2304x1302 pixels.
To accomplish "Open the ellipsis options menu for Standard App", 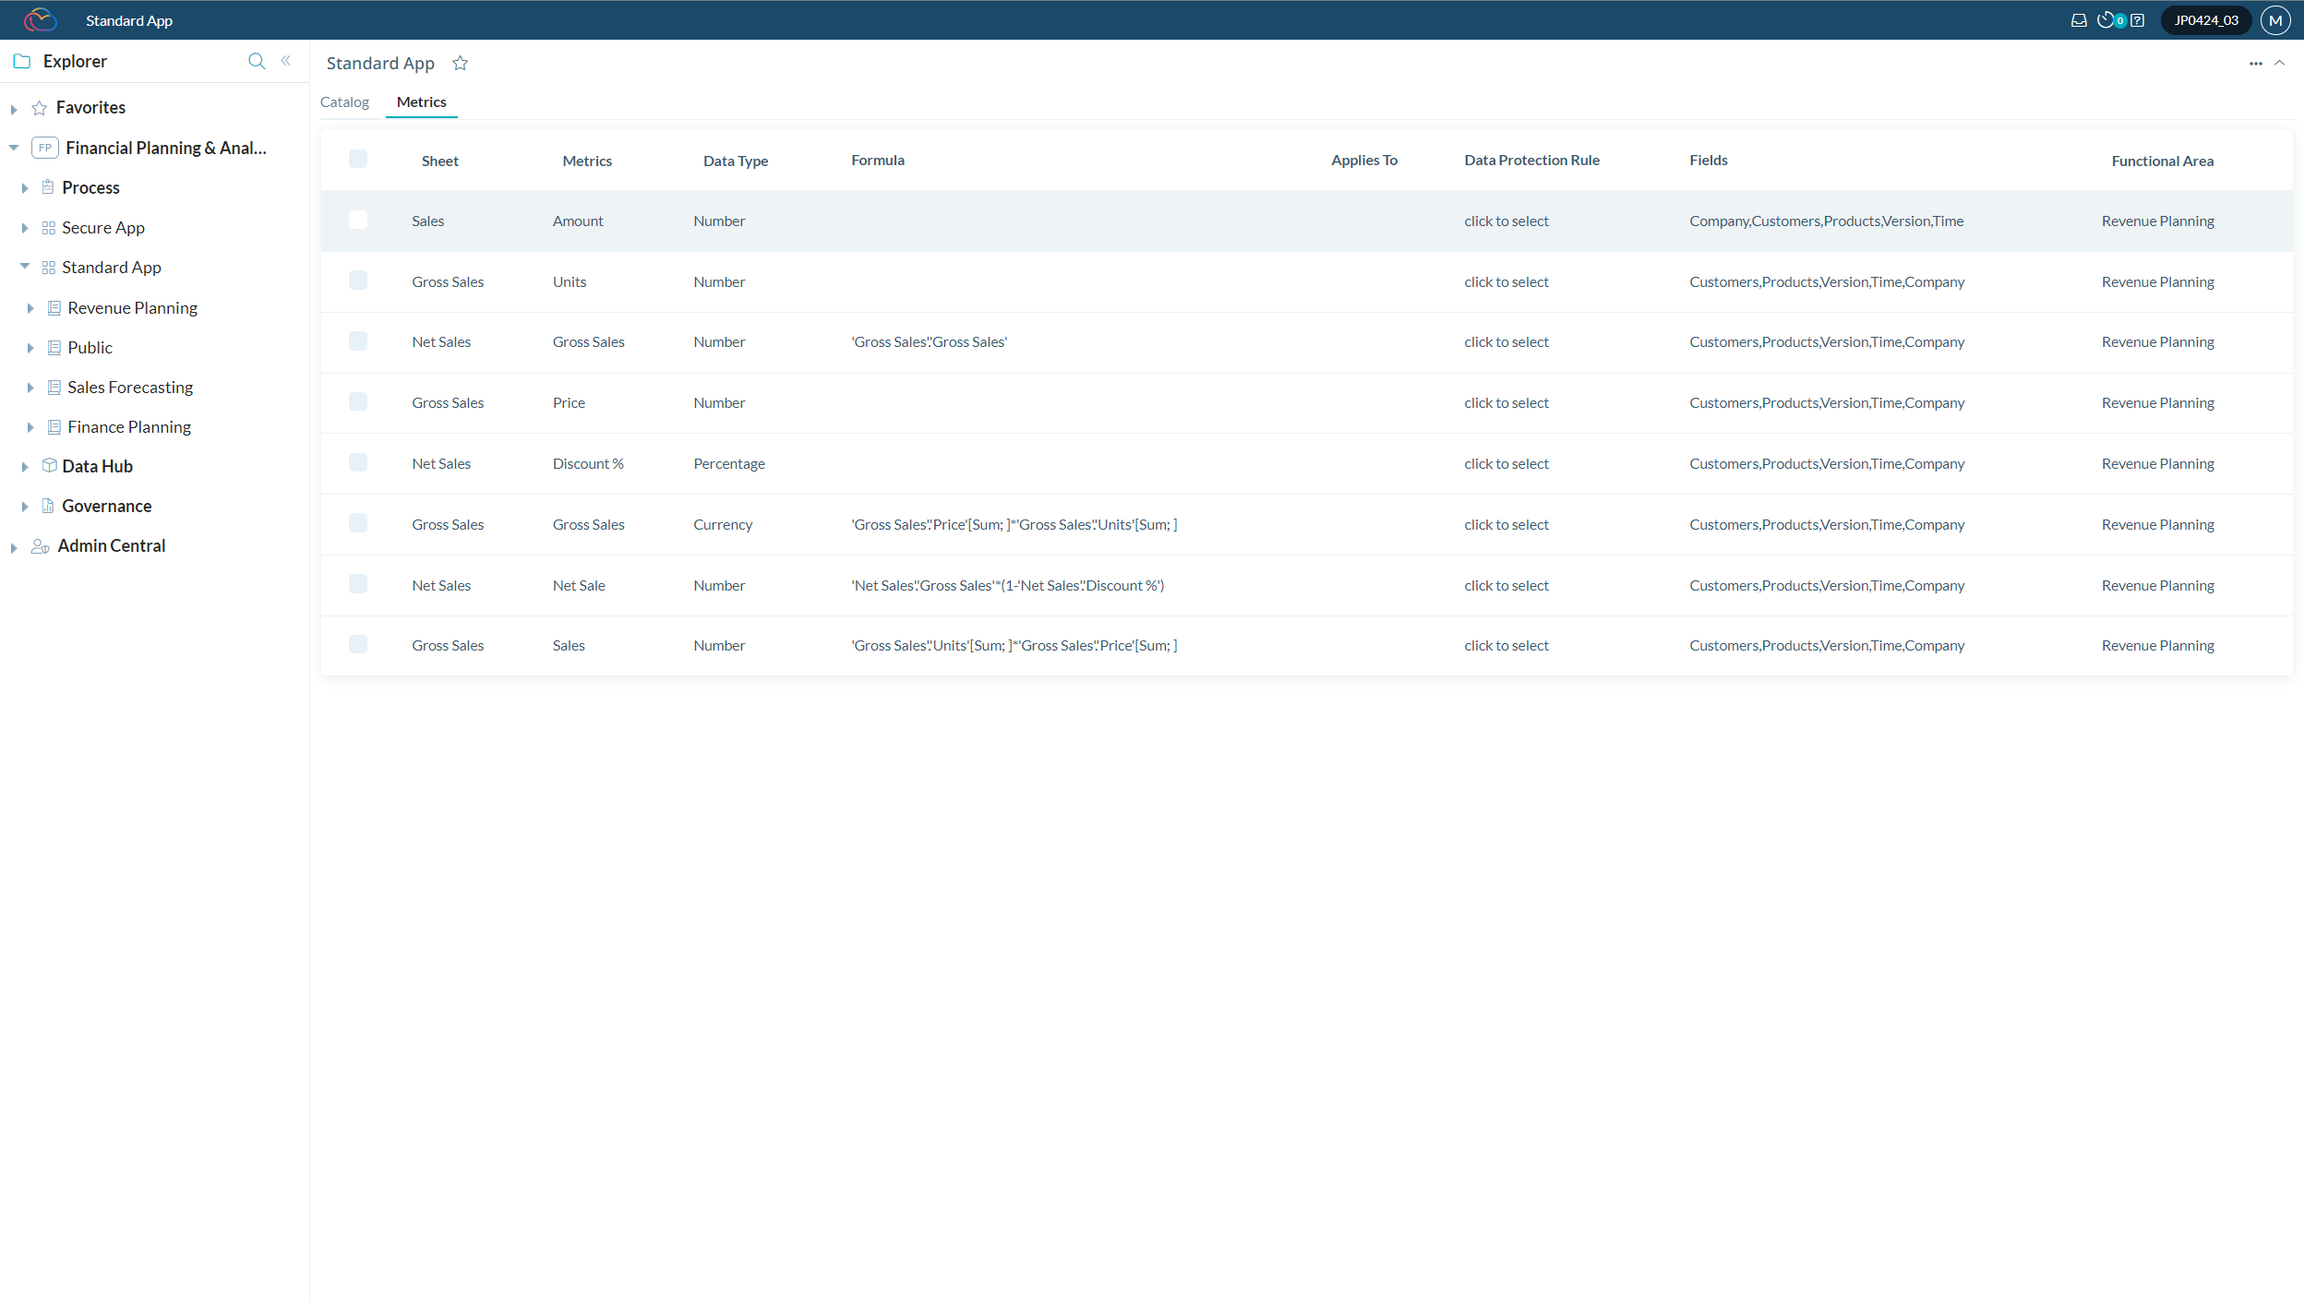I will 2256,62.
